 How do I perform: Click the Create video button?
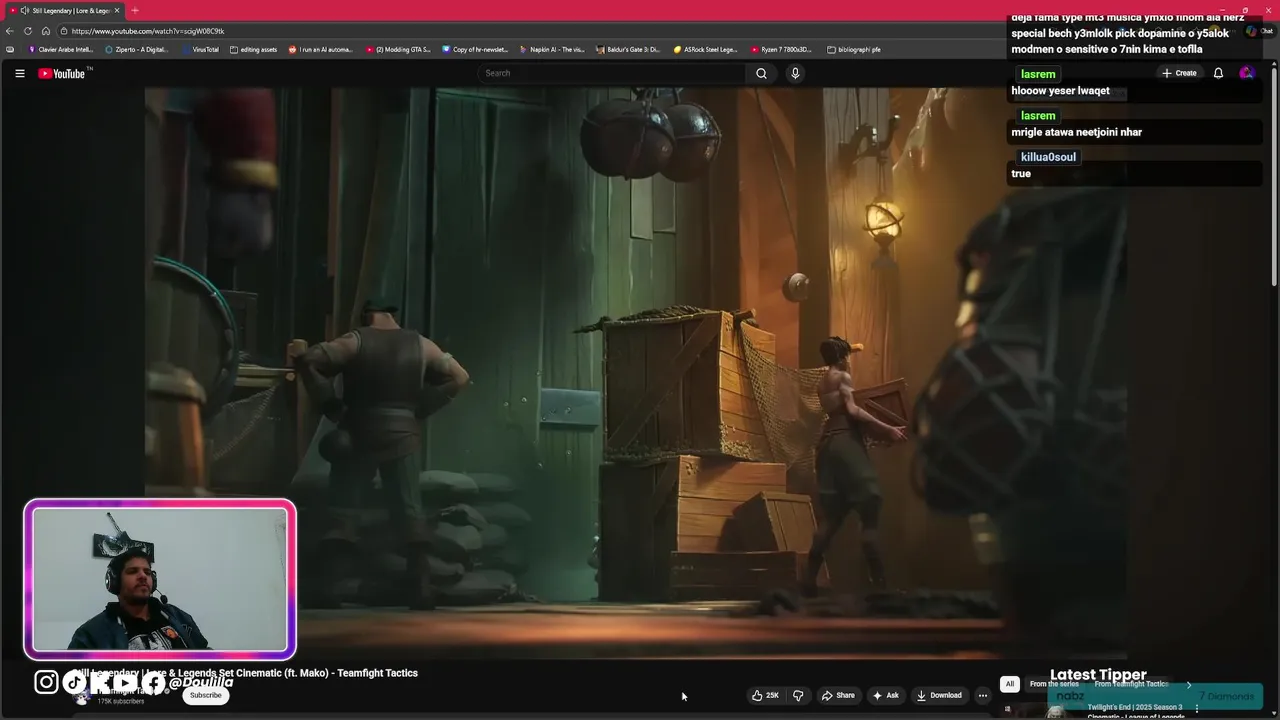click(x=1179, y=73)
